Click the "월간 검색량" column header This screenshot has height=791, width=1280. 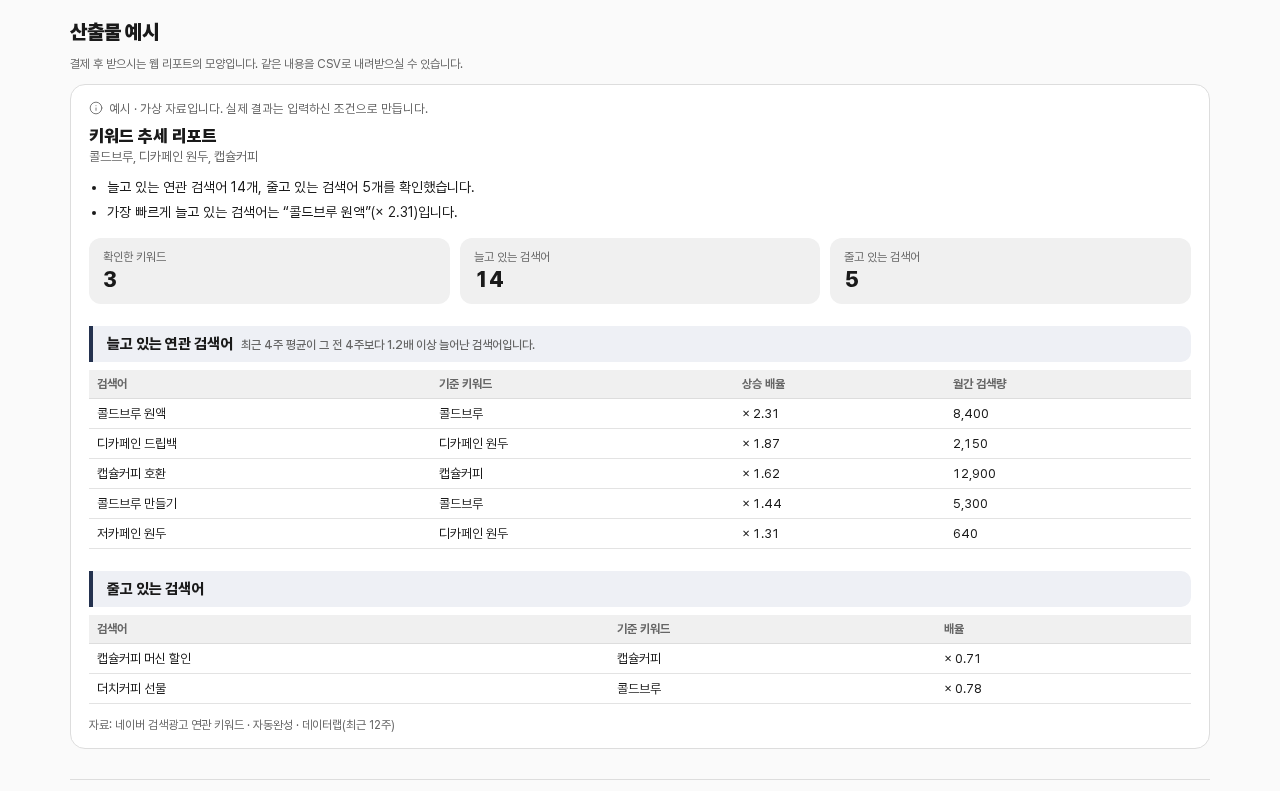[980, 384]
